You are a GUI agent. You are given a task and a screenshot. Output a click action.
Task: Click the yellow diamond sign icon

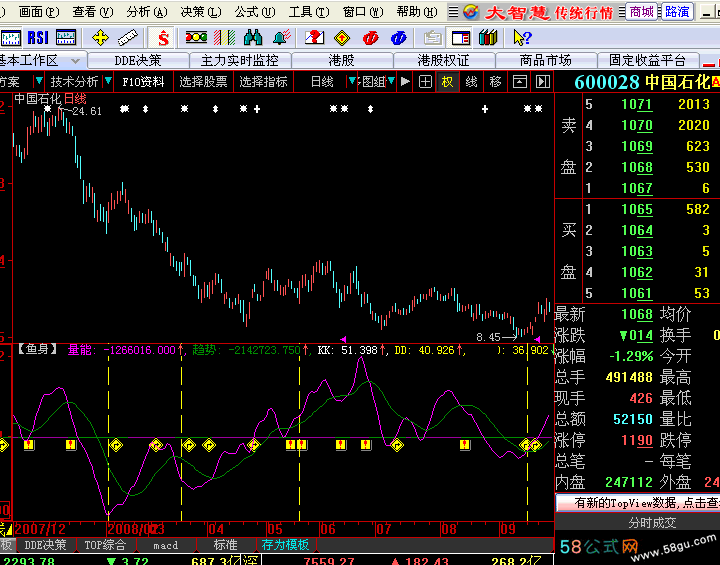[342, 38]
